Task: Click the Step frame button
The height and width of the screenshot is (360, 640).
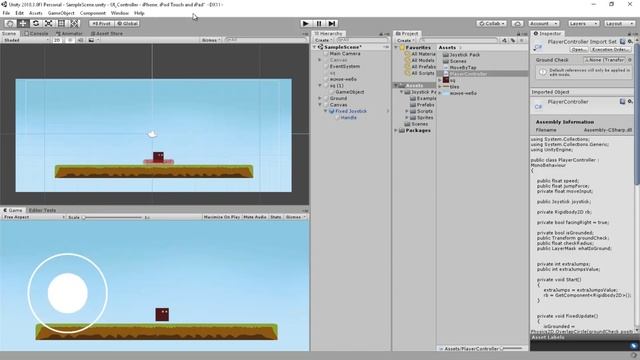Action: pyautogui.click(x=332, y=24)
